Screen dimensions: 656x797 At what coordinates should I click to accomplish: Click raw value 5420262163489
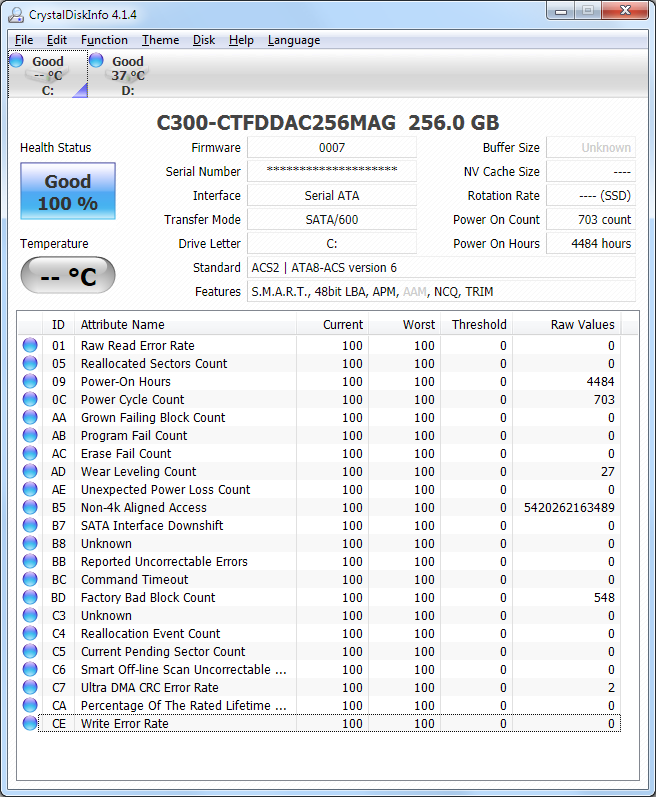click(569, 507)
